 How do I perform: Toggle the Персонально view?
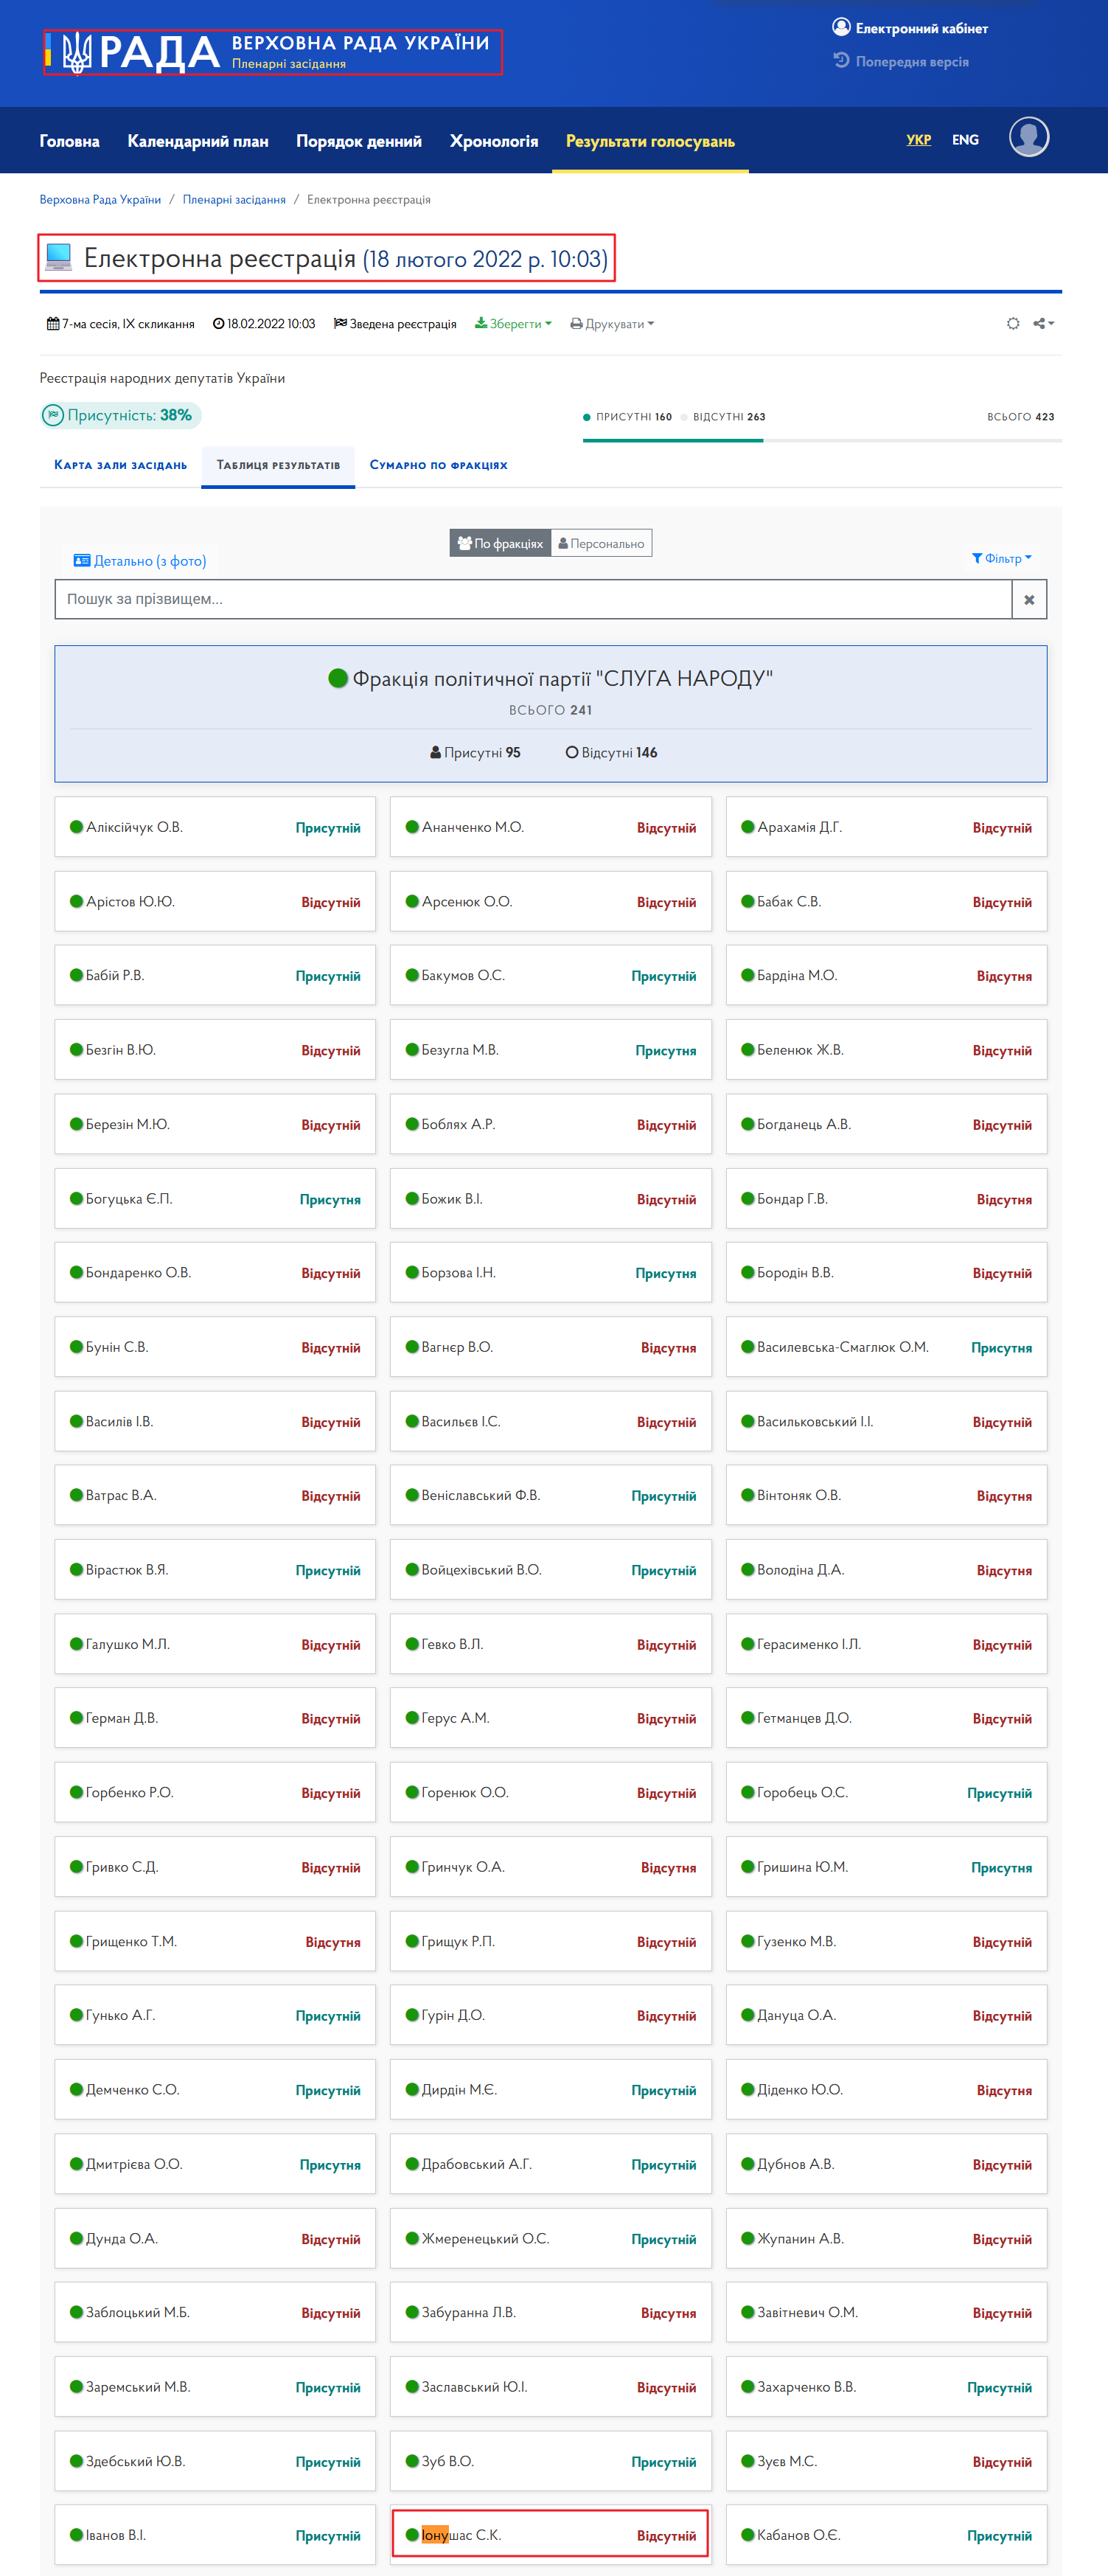601,543
